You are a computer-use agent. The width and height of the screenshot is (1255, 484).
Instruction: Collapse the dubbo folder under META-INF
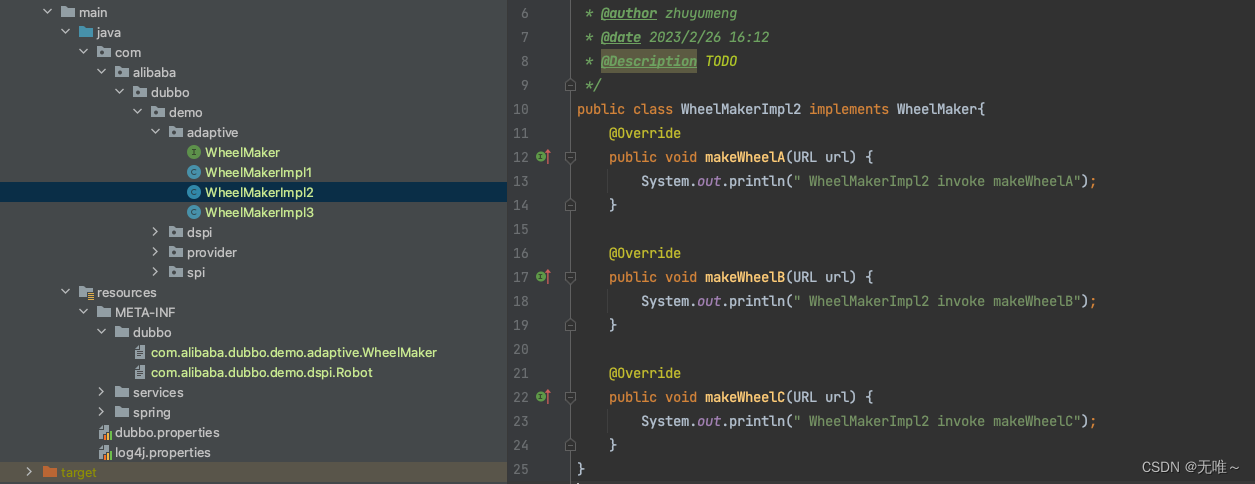(101, 332)
